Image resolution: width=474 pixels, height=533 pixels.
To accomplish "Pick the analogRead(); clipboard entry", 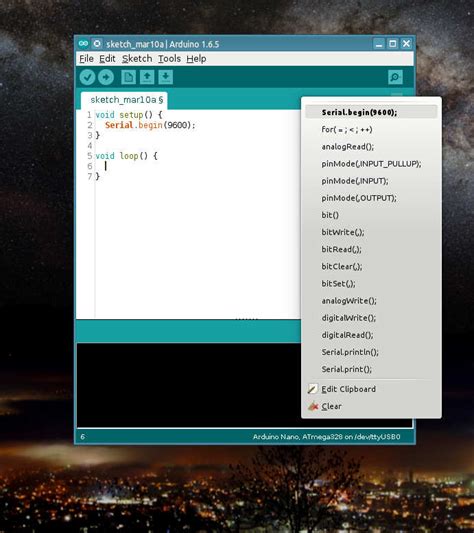I will pos(371,147).
